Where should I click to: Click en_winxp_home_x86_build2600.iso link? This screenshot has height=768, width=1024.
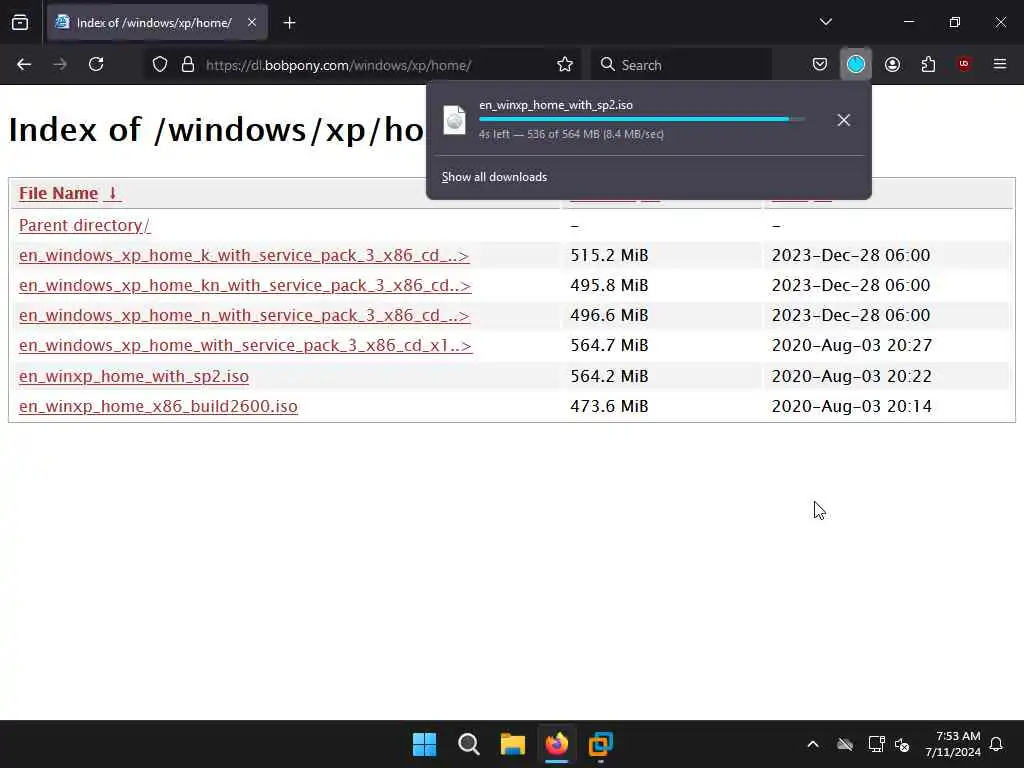tap(158, 406)
